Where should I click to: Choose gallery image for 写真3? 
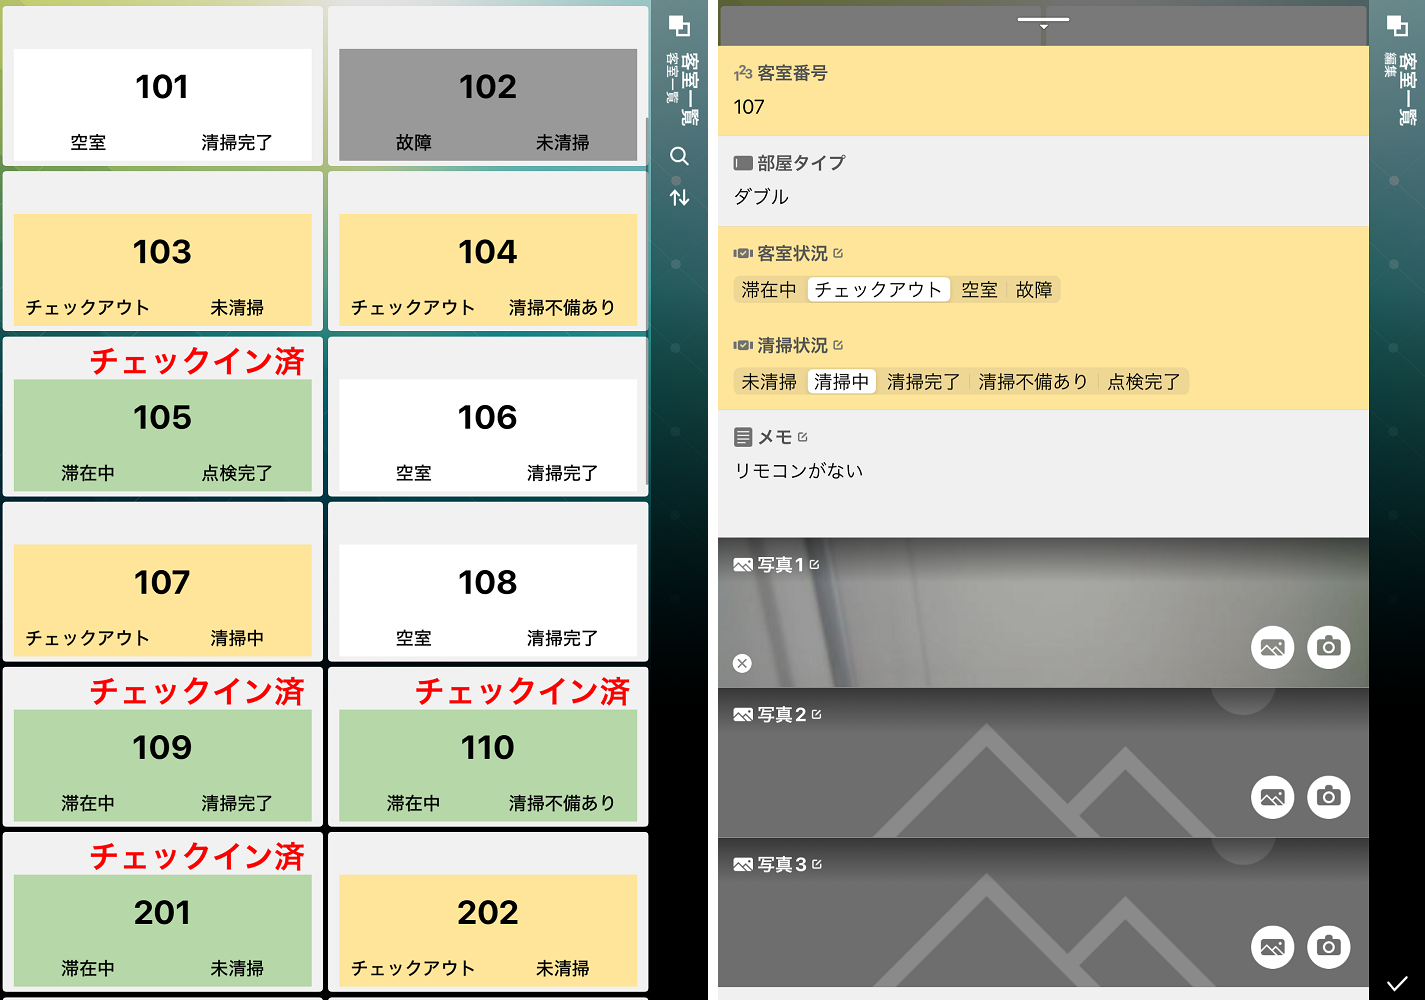coord(1272,947)
